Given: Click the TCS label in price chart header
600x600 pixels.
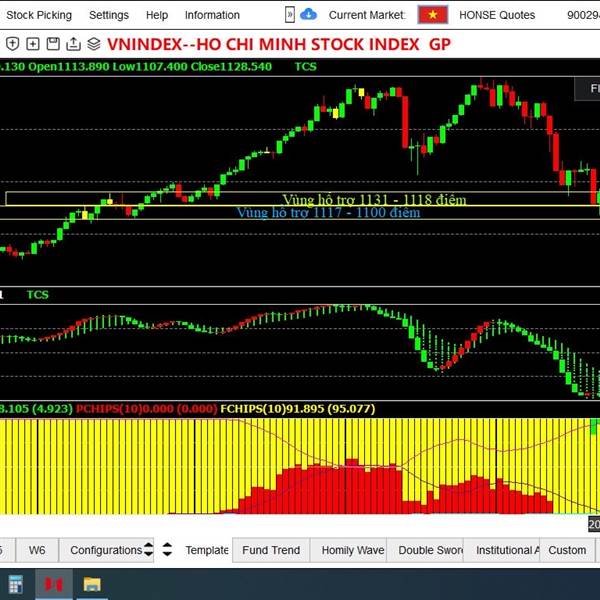Looking at the screenshot, I should pos(306,67).
